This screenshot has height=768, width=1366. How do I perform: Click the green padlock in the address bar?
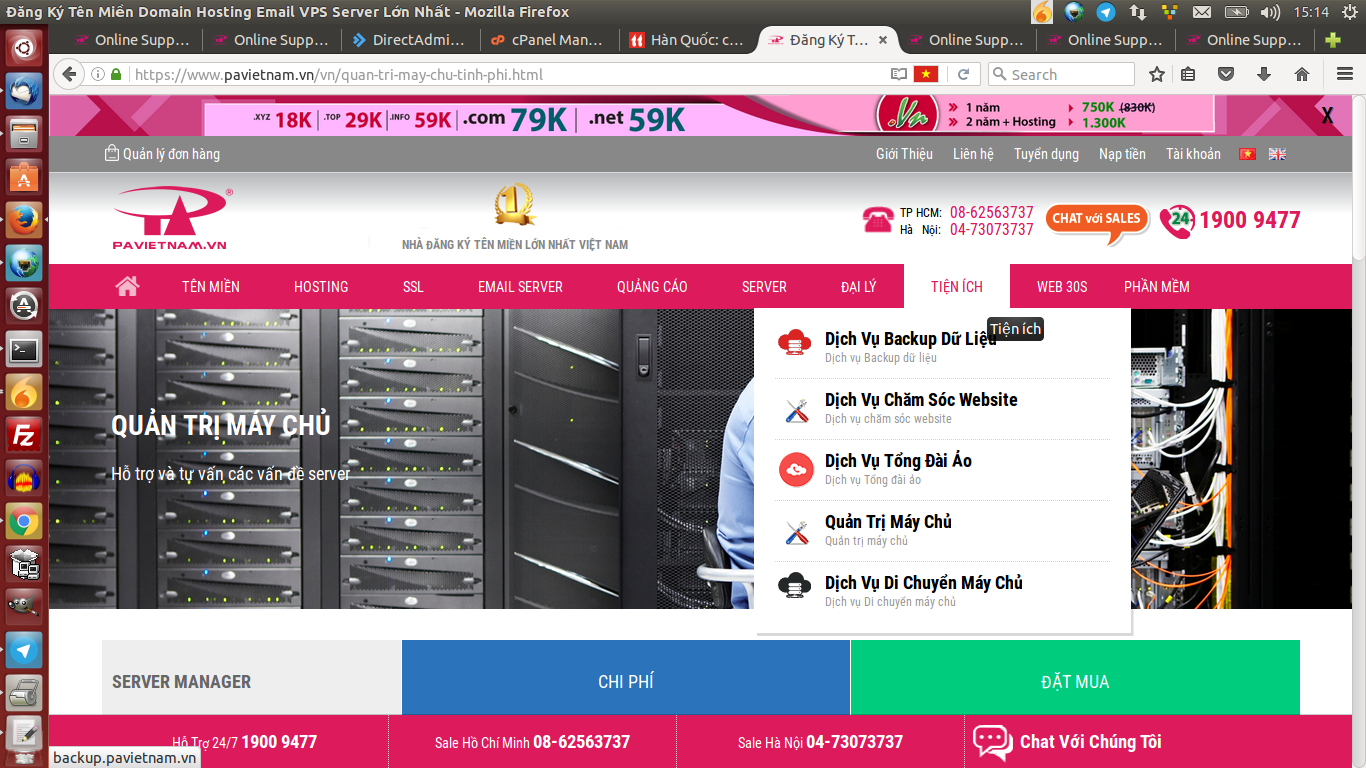[x=116, y=75]
